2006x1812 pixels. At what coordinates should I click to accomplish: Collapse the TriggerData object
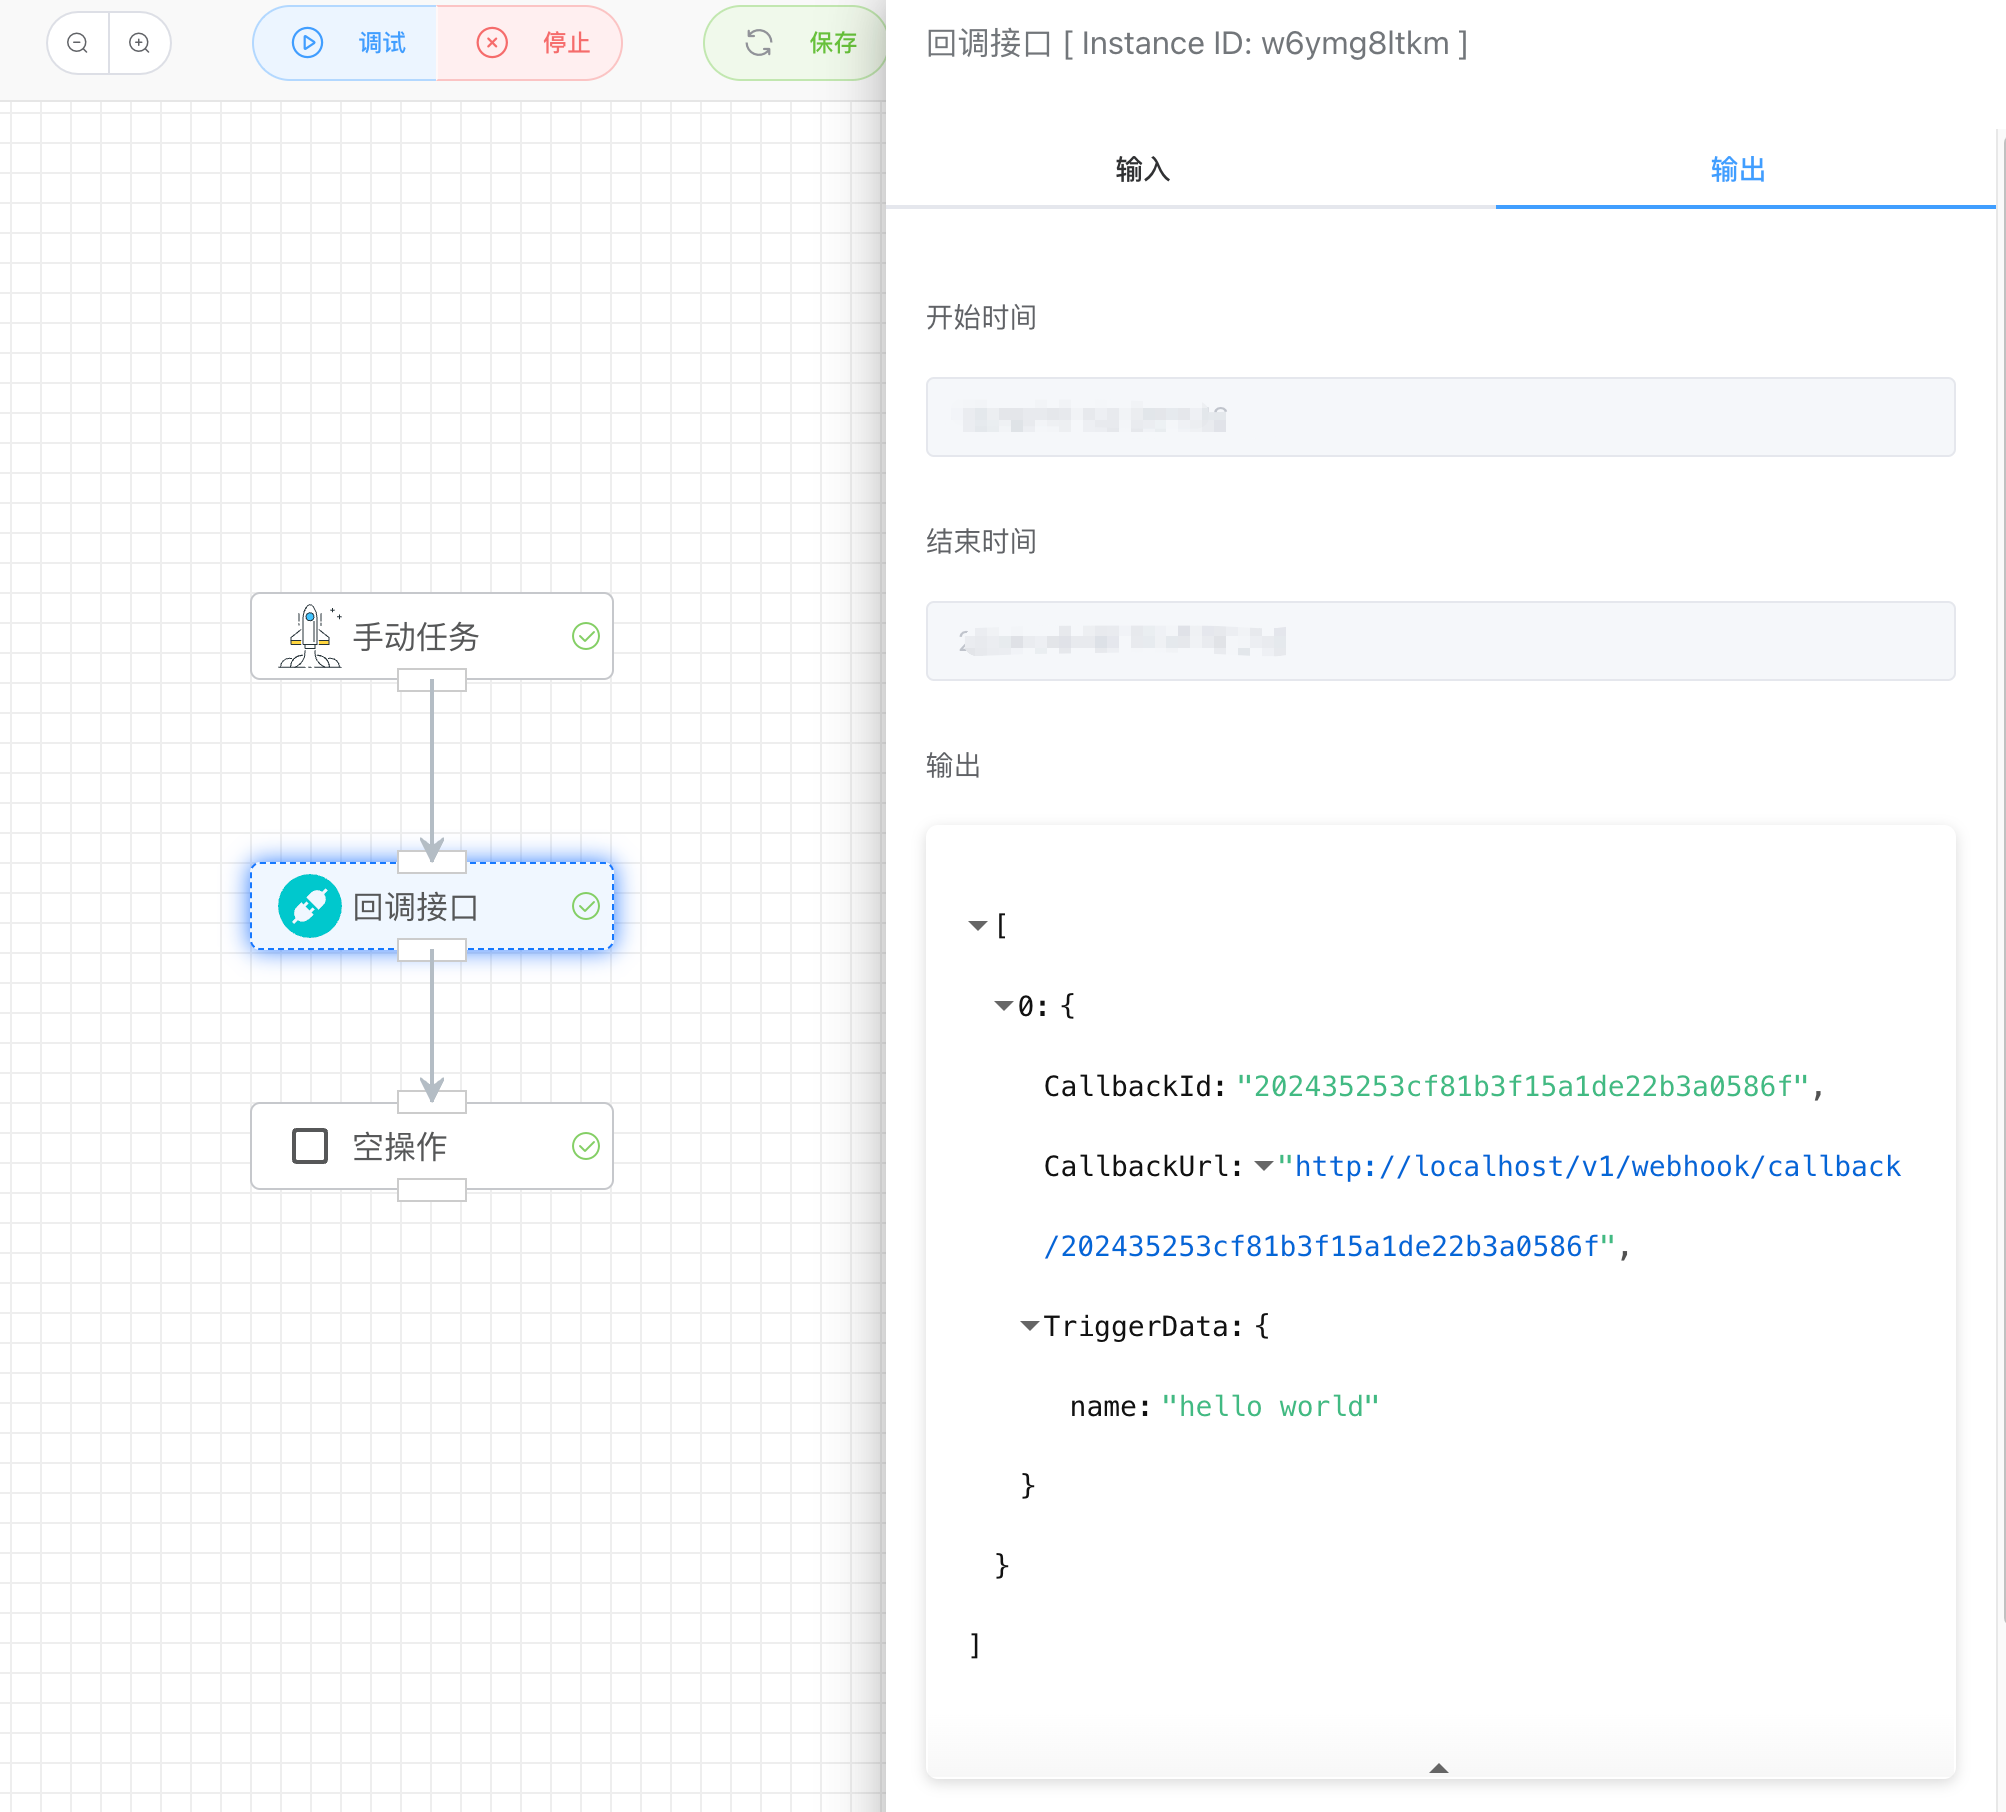[1029, 1326]
